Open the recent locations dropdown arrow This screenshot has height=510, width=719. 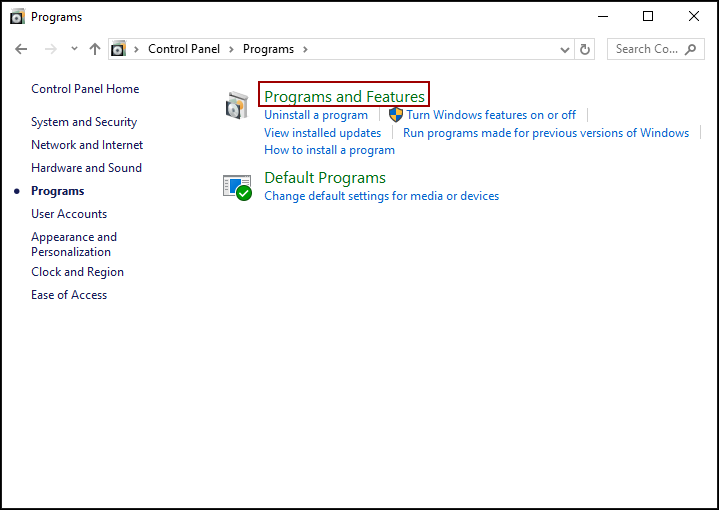[74, 49]
